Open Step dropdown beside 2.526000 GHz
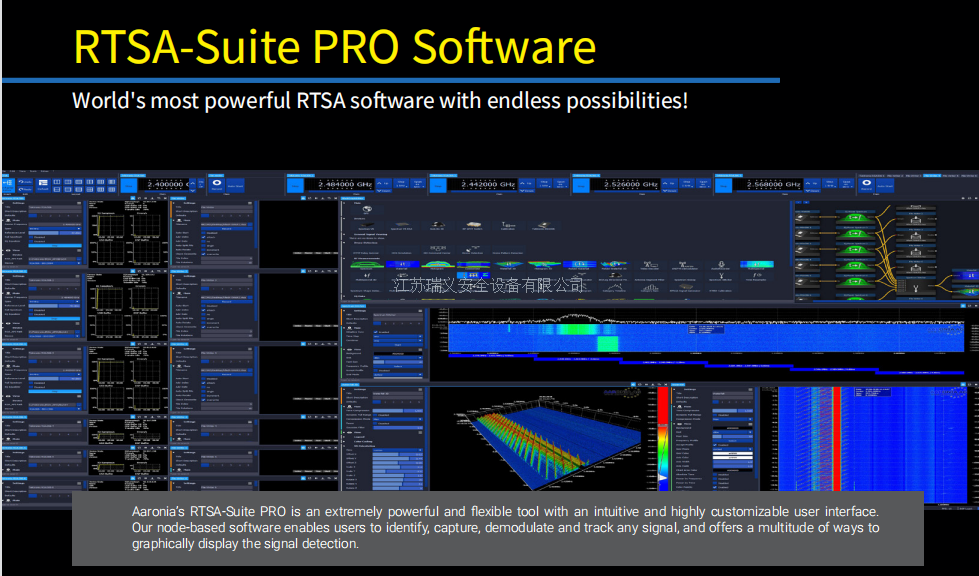The width and height of the screenshot is (979, 576). click(687, 185)
